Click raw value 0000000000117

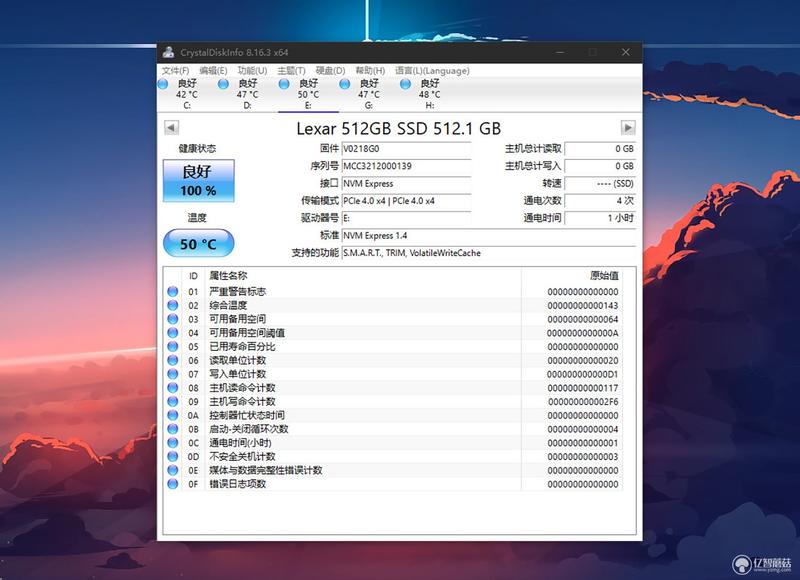pos(583,388)
